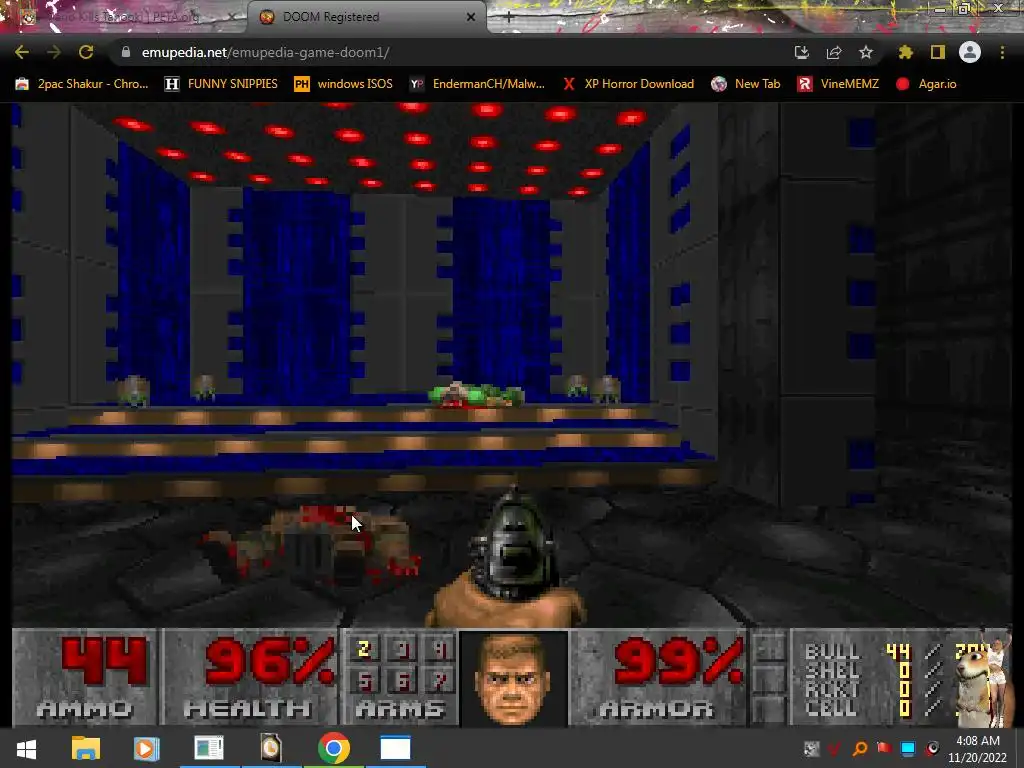Image resolution: width=1024 pixels, height=768 pixels.
Task: Open the XP Horror Download bookmark
Action: point(628,84)
